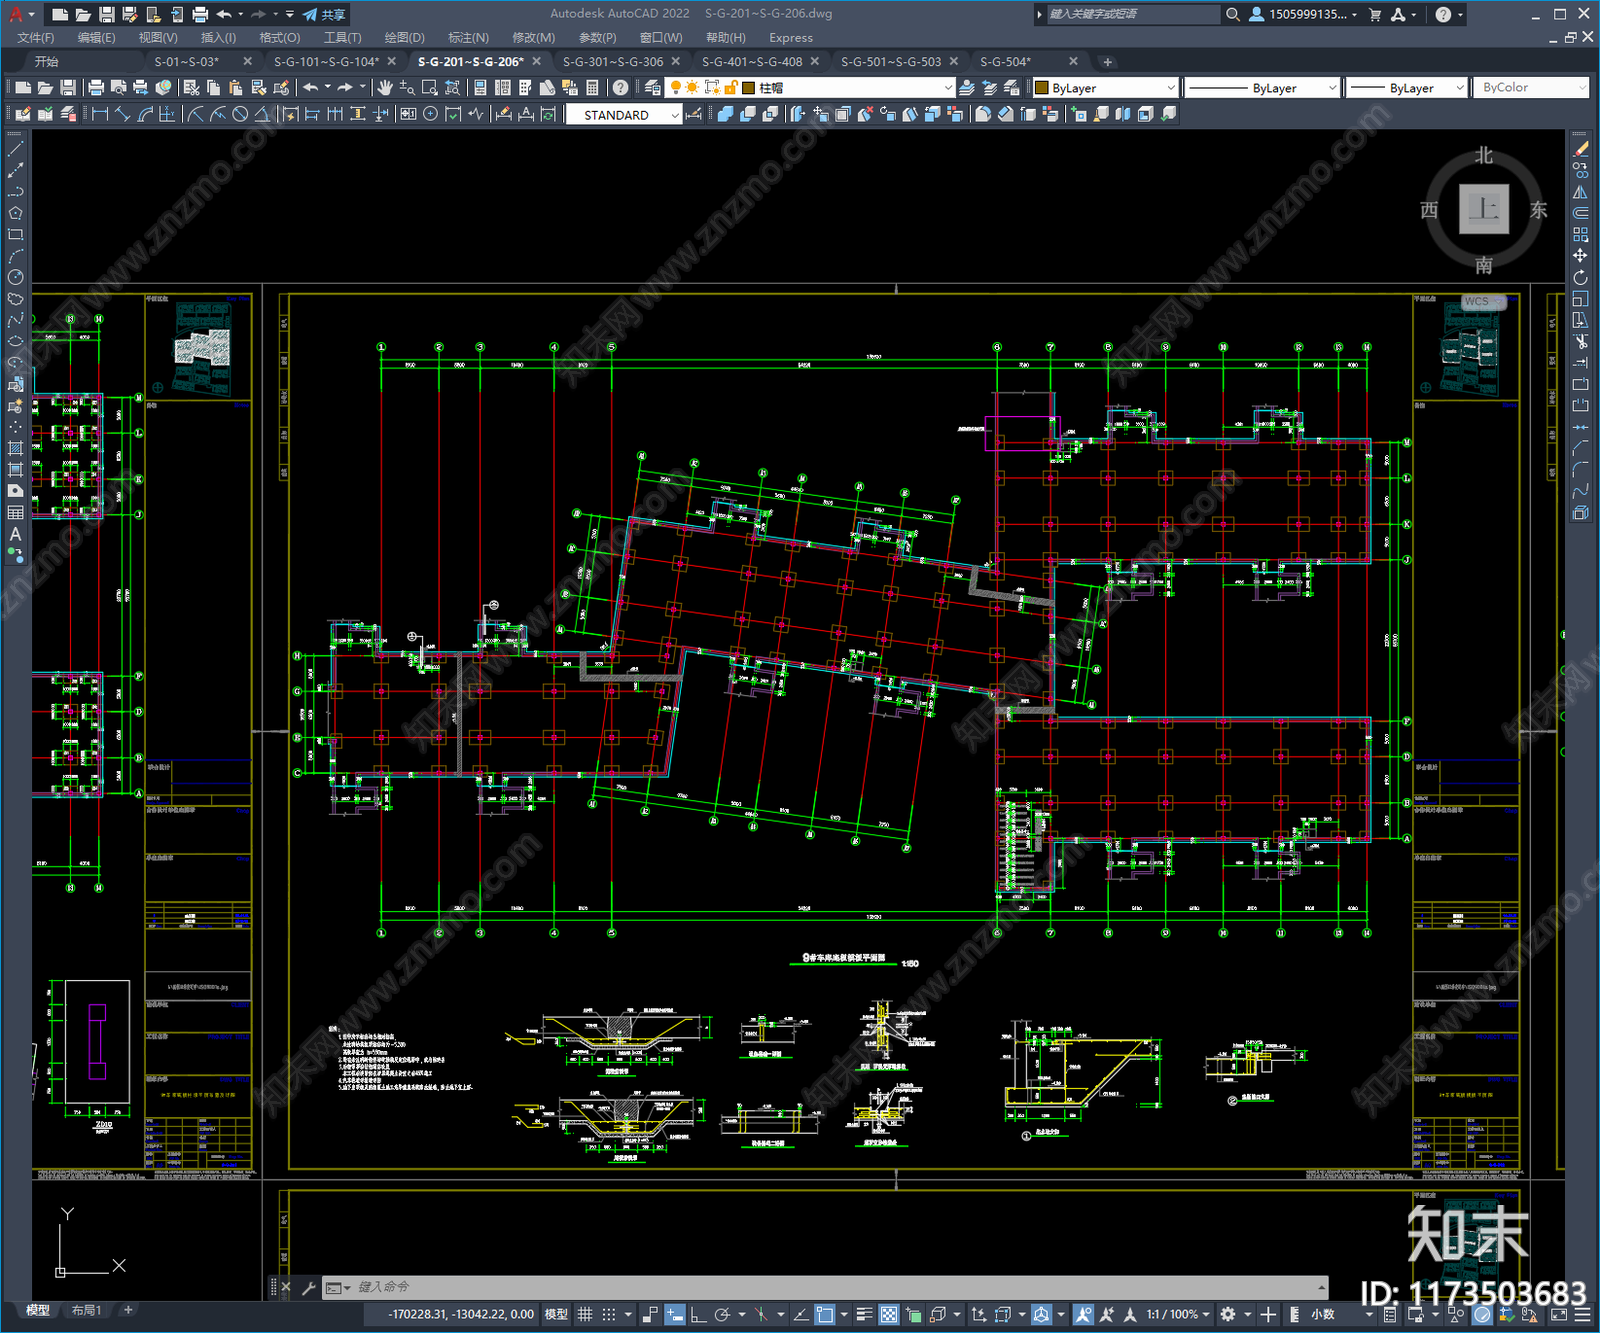The image size is (1600, 1333).
Task: Open the layer dropdown showing 柱帽
Action: [812, 88]
